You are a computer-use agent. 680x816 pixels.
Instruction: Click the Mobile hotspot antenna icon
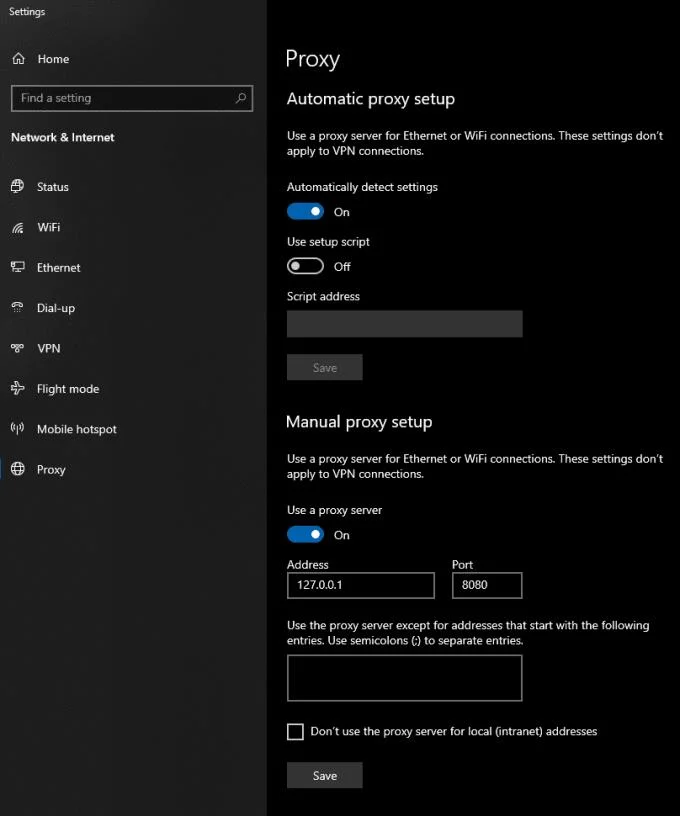pyautogui.click(x=18, y=429)
